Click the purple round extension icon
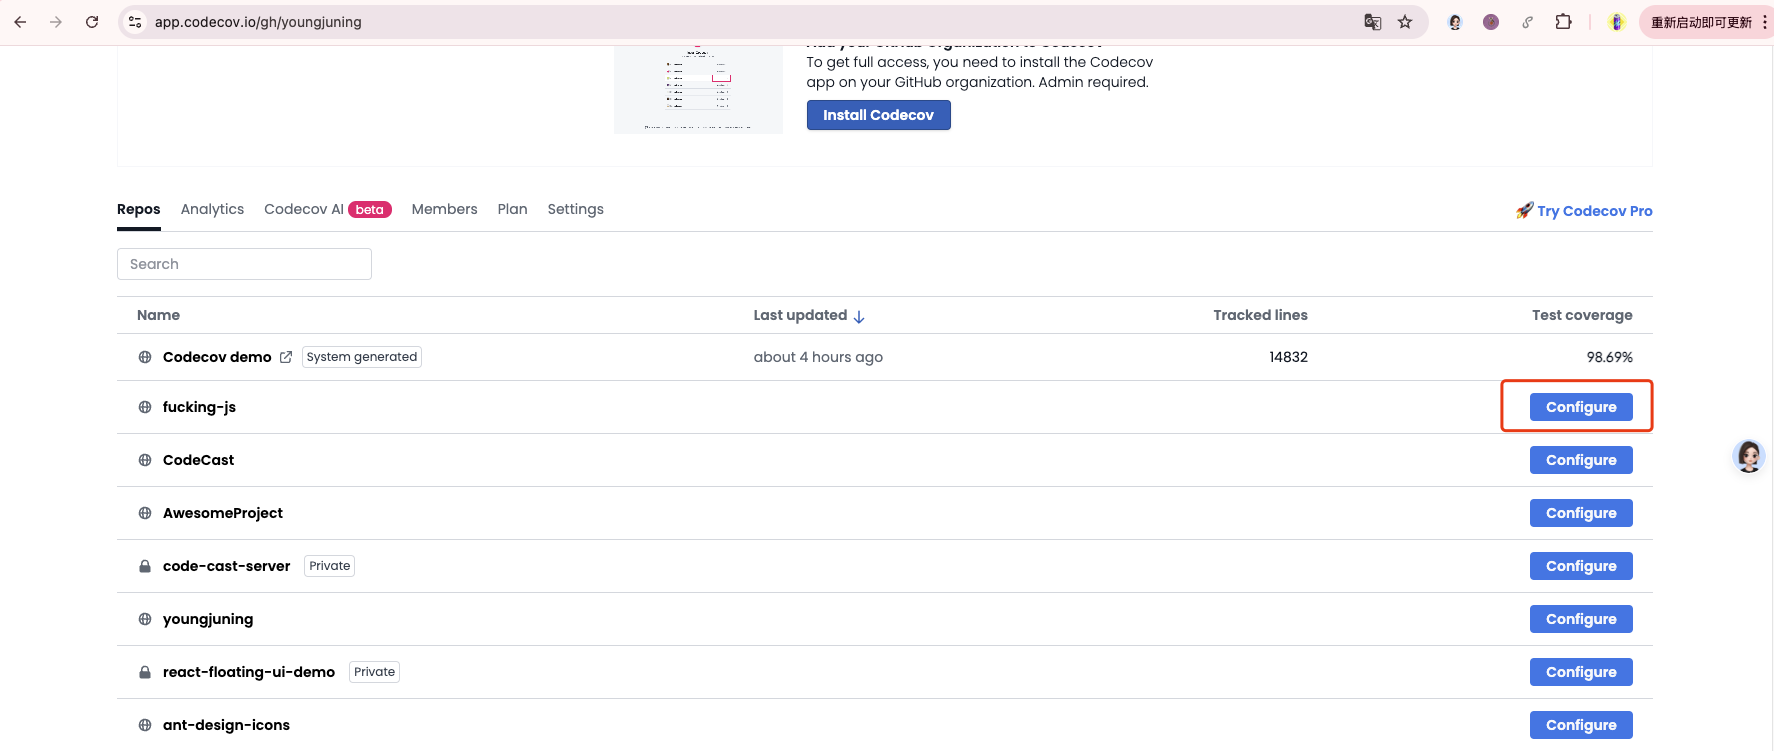The height and width of the screenshot is (751, 1774). [x=1491, y=22]
